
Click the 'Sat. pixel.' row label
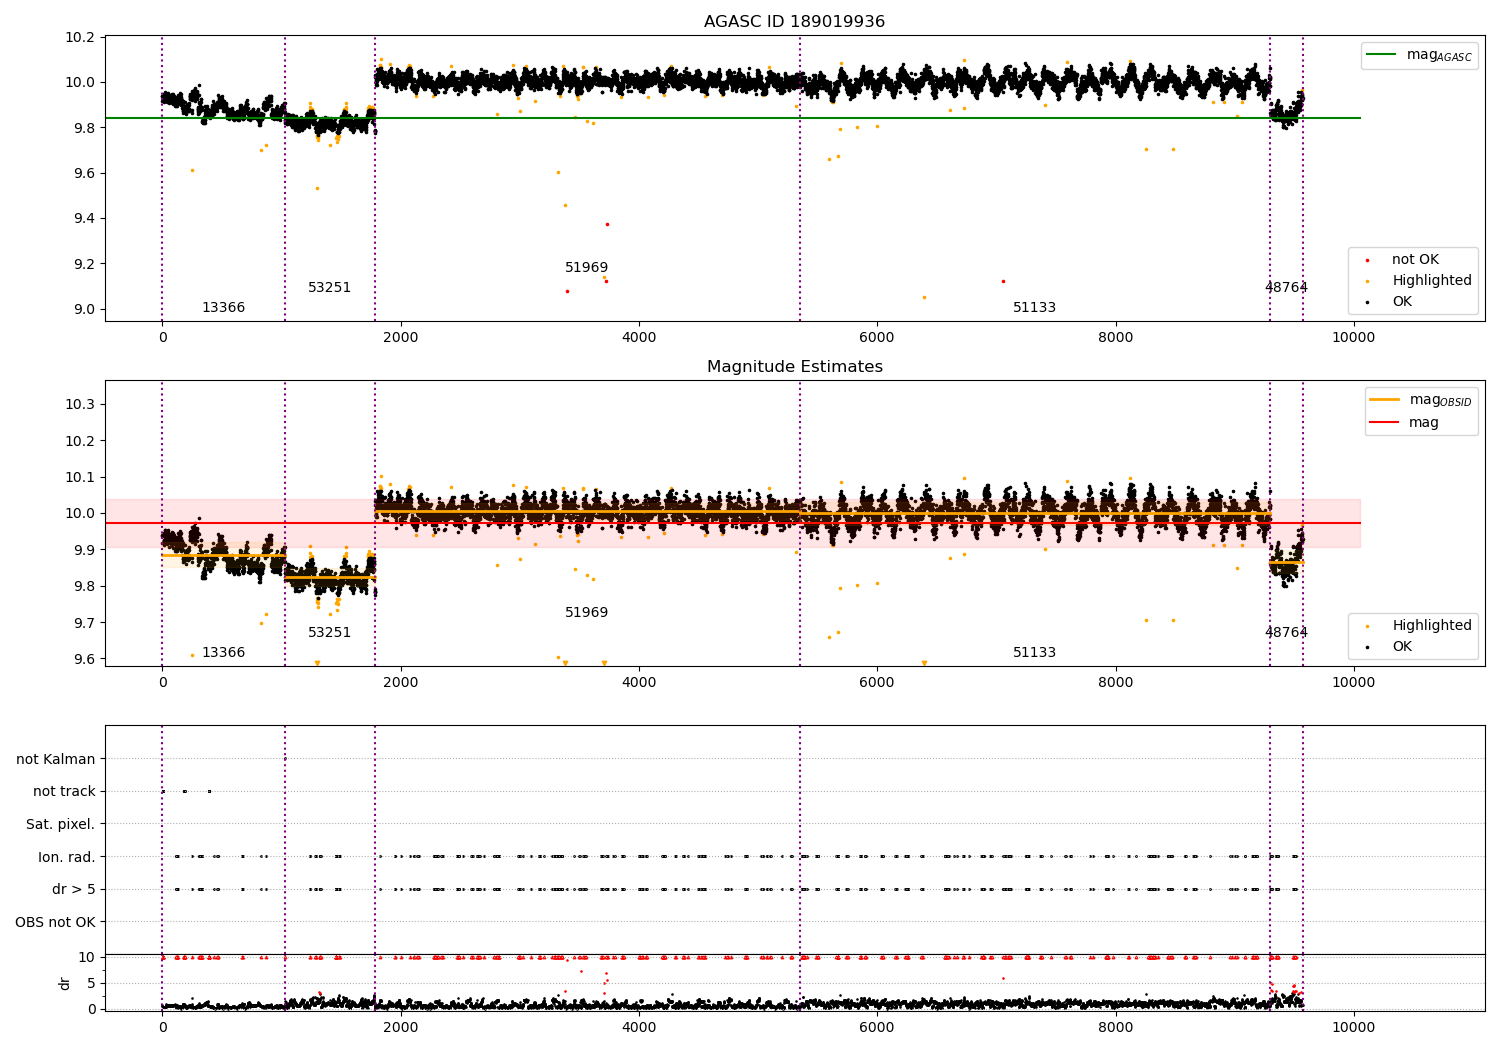[x=61, y=825]
